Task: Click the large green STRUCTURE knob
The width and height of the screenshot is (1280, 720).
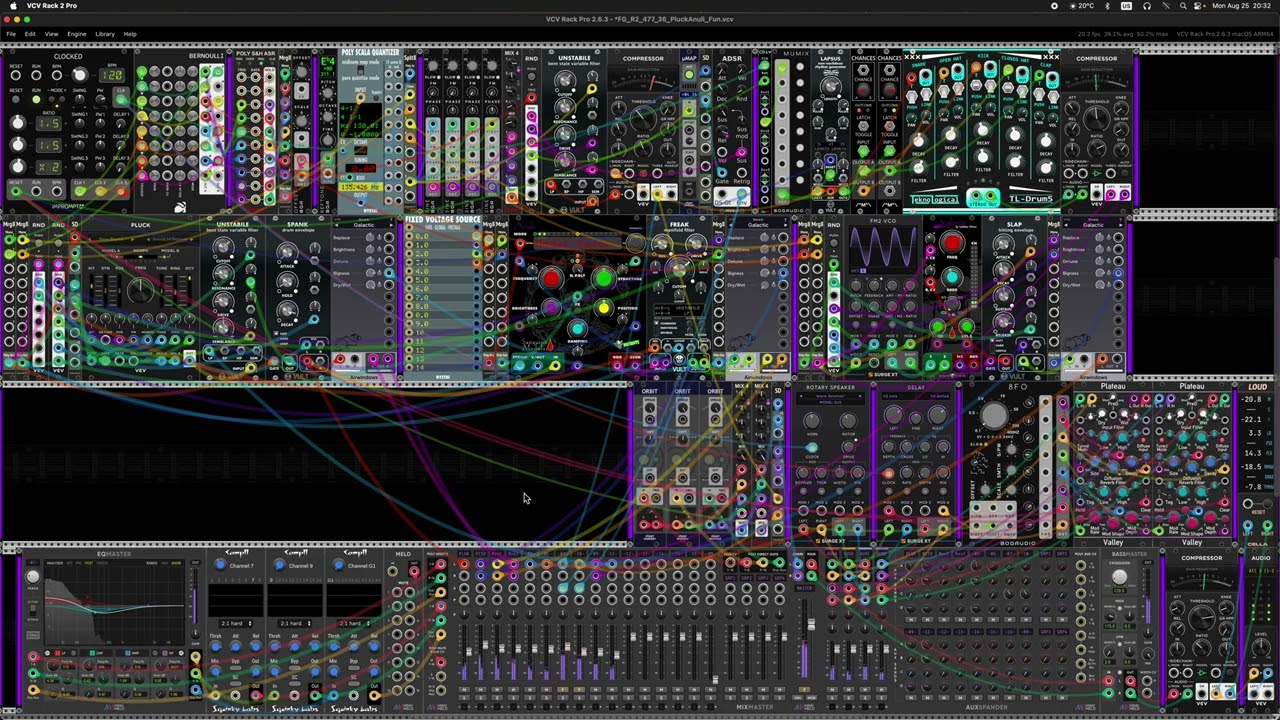Action: click(x=603, y=279)
